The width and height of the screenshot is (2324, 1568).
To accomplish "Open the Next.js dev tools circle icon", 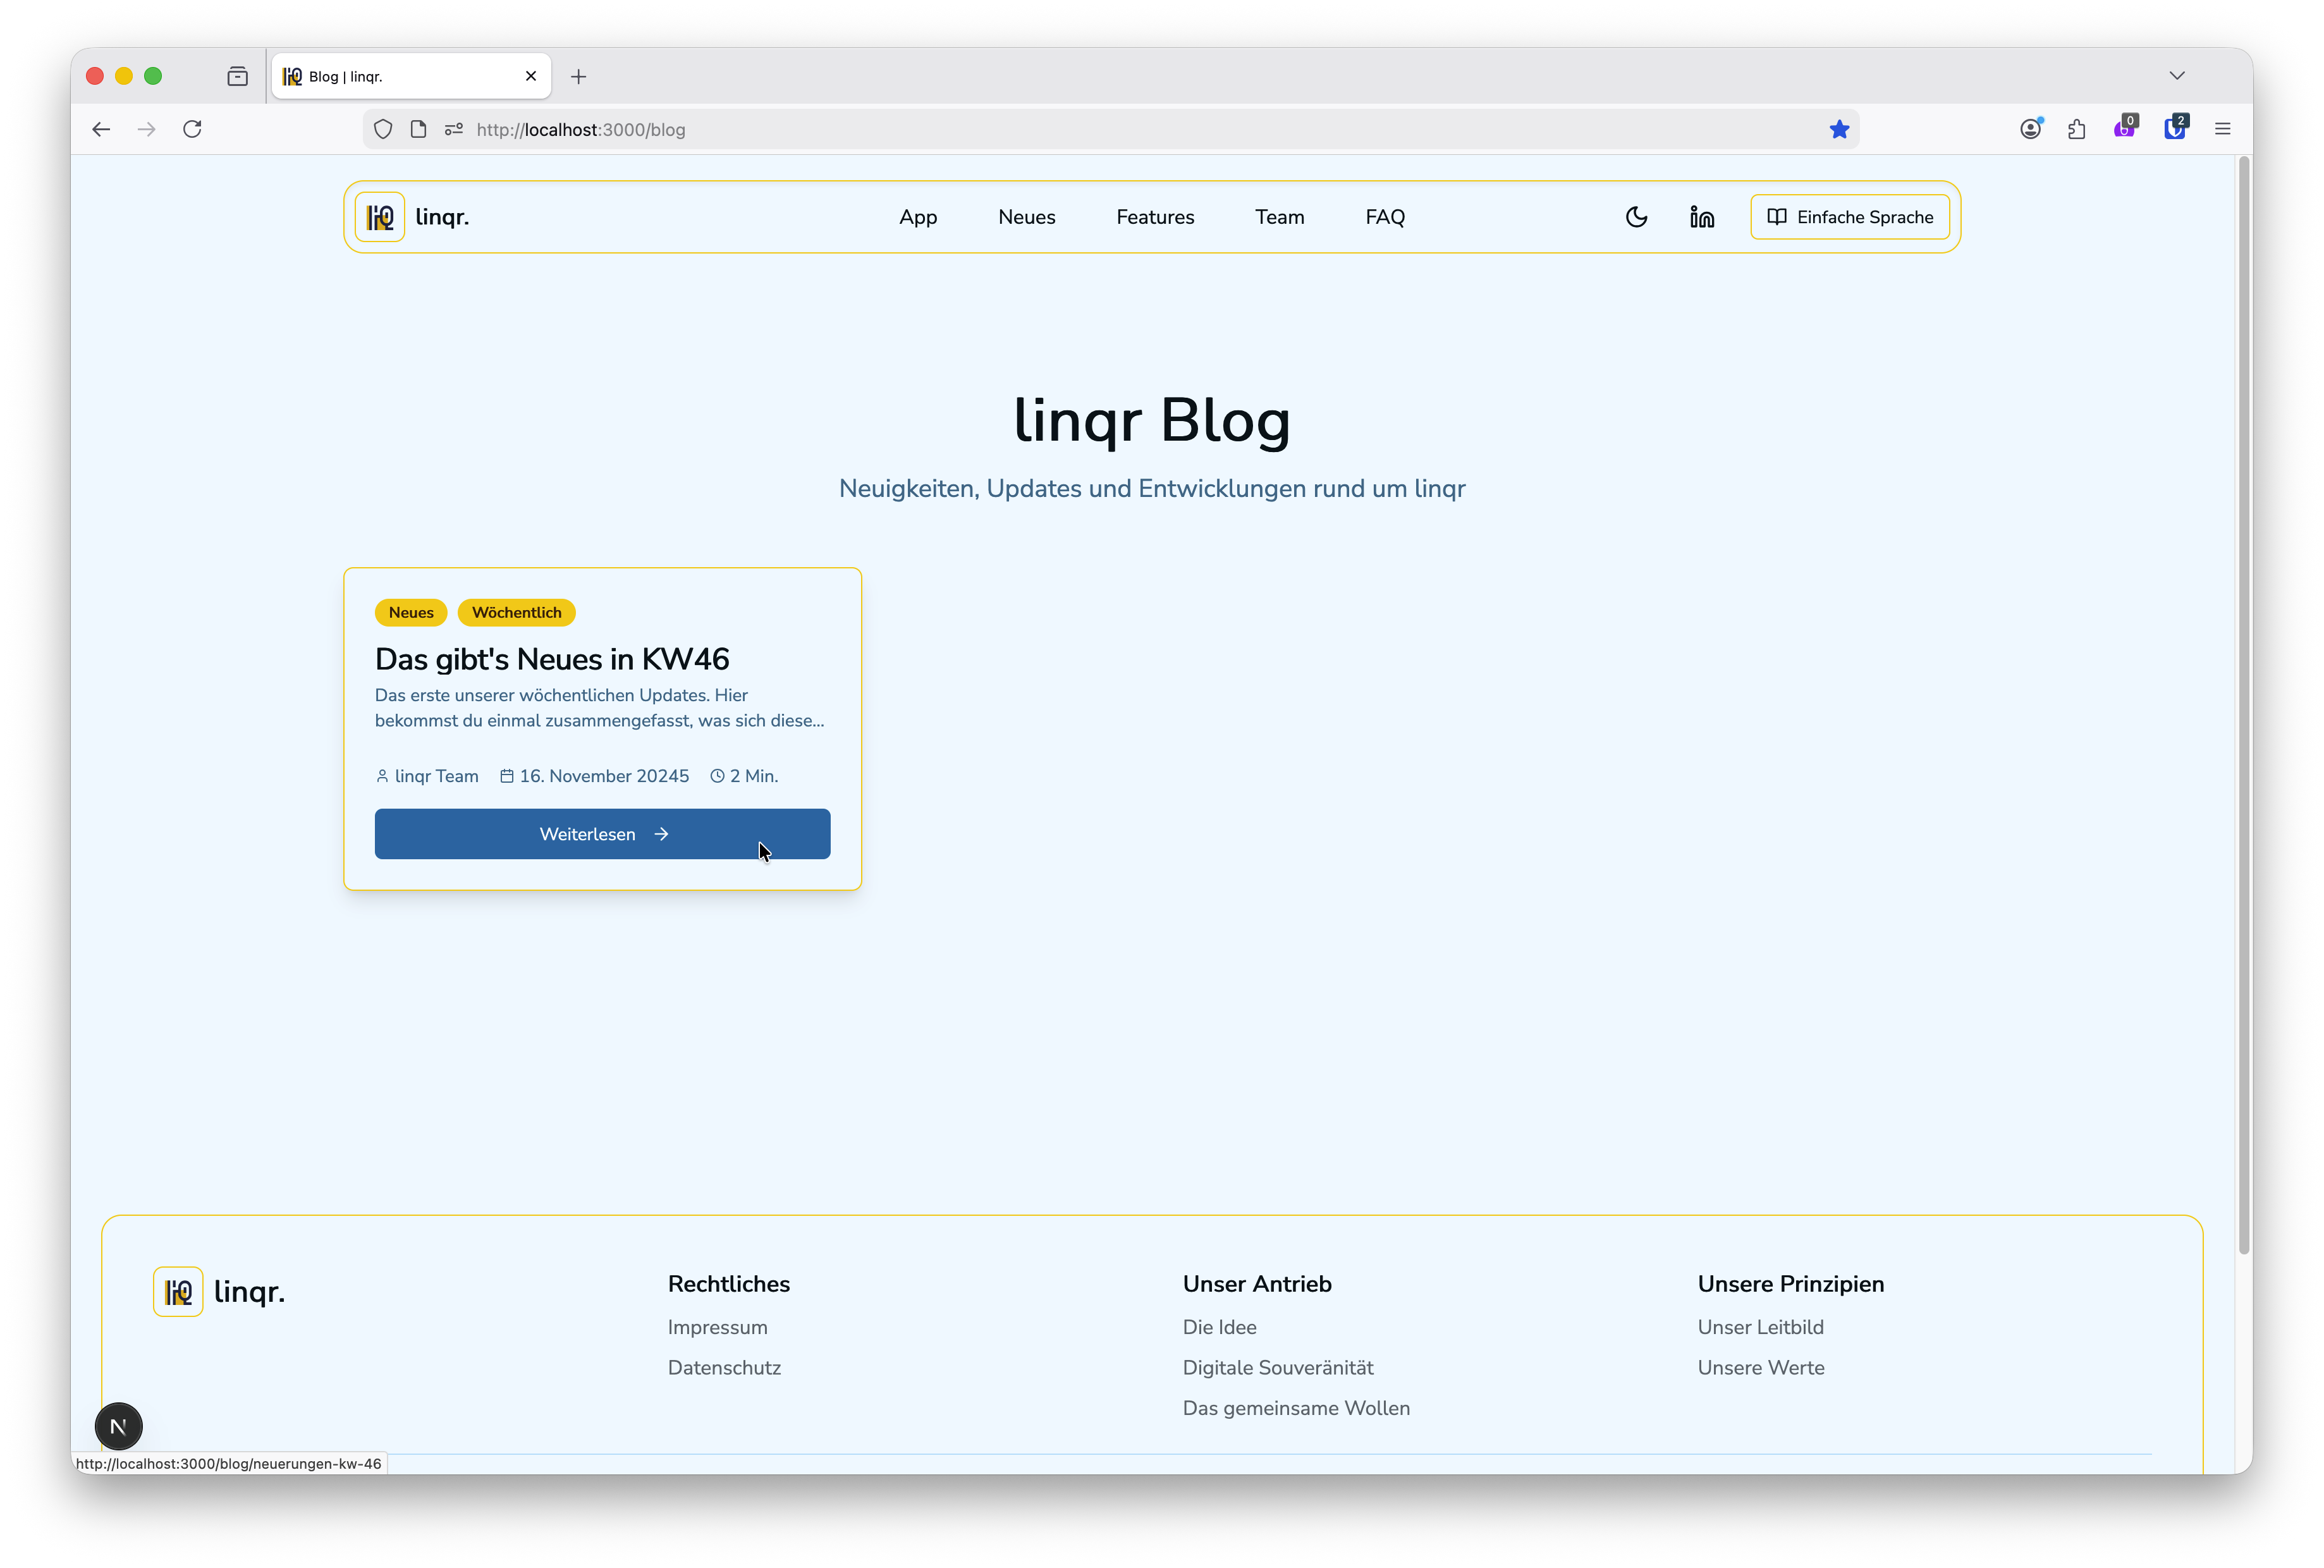I will 119,1426.
